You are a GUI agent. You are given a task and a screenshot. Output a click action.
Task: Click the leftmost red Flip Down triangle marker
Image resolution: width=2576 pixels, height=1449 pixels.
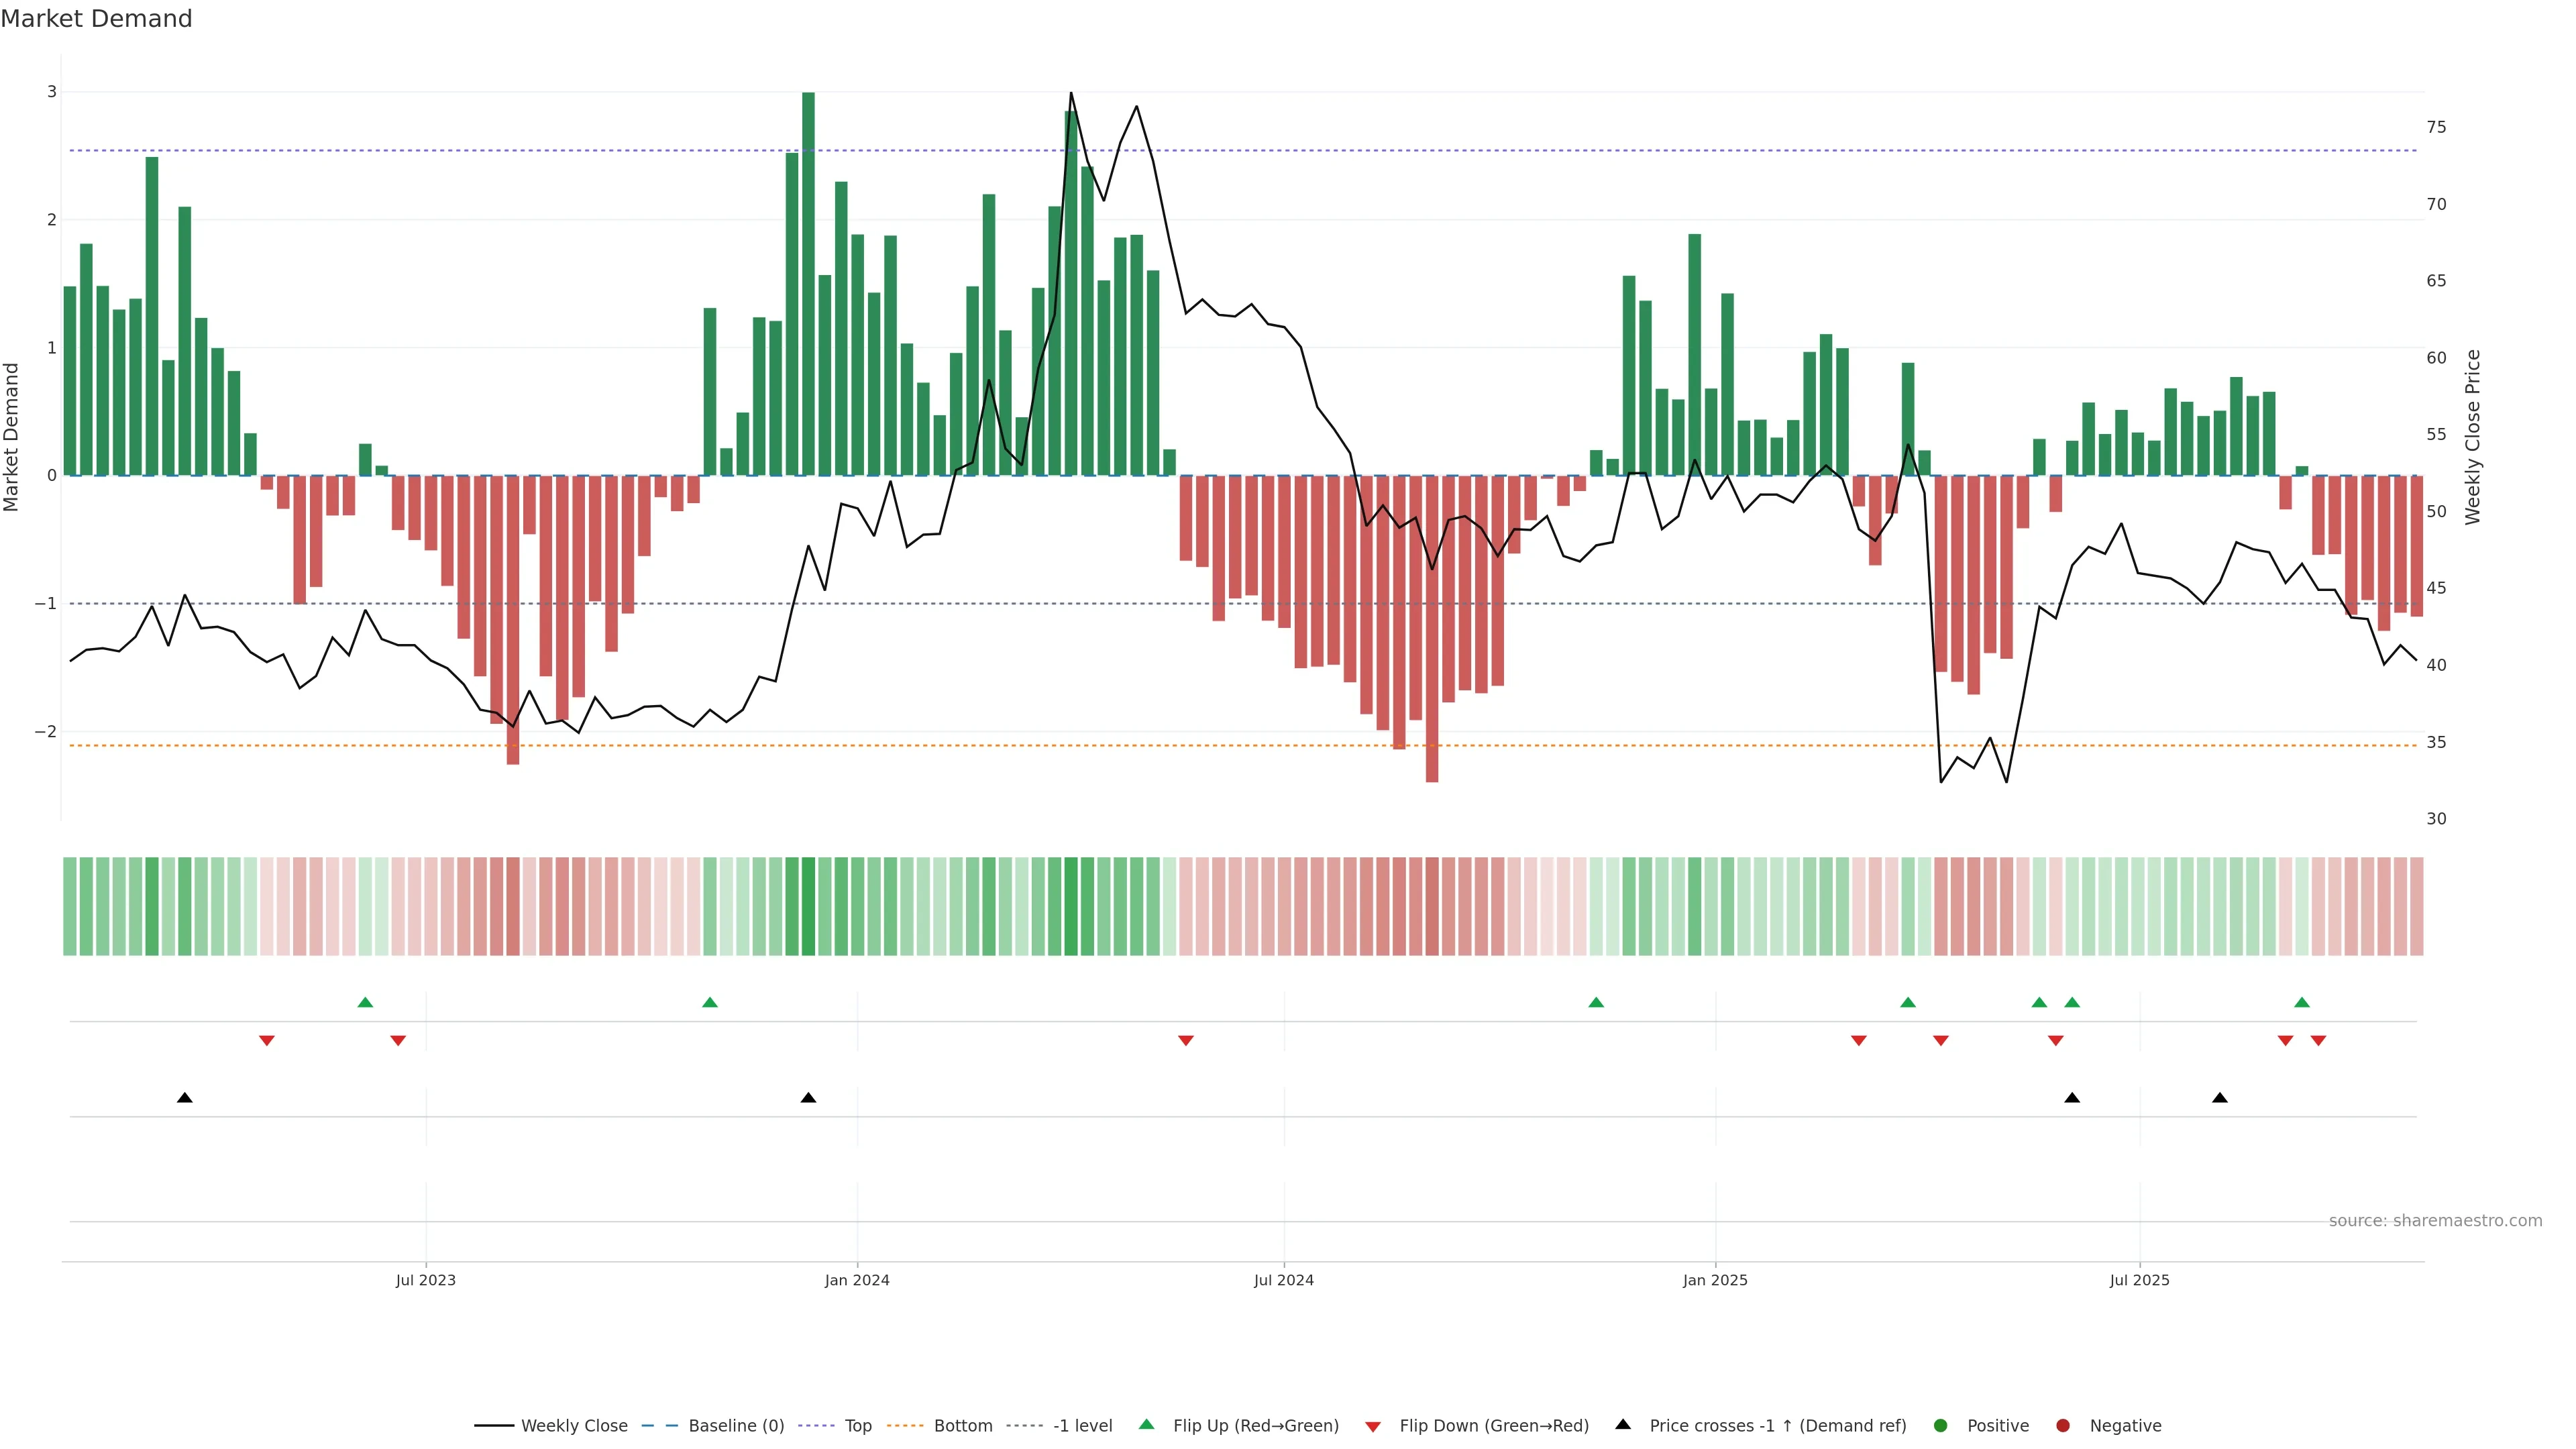pyautogui.click(x=267, y=1041)
